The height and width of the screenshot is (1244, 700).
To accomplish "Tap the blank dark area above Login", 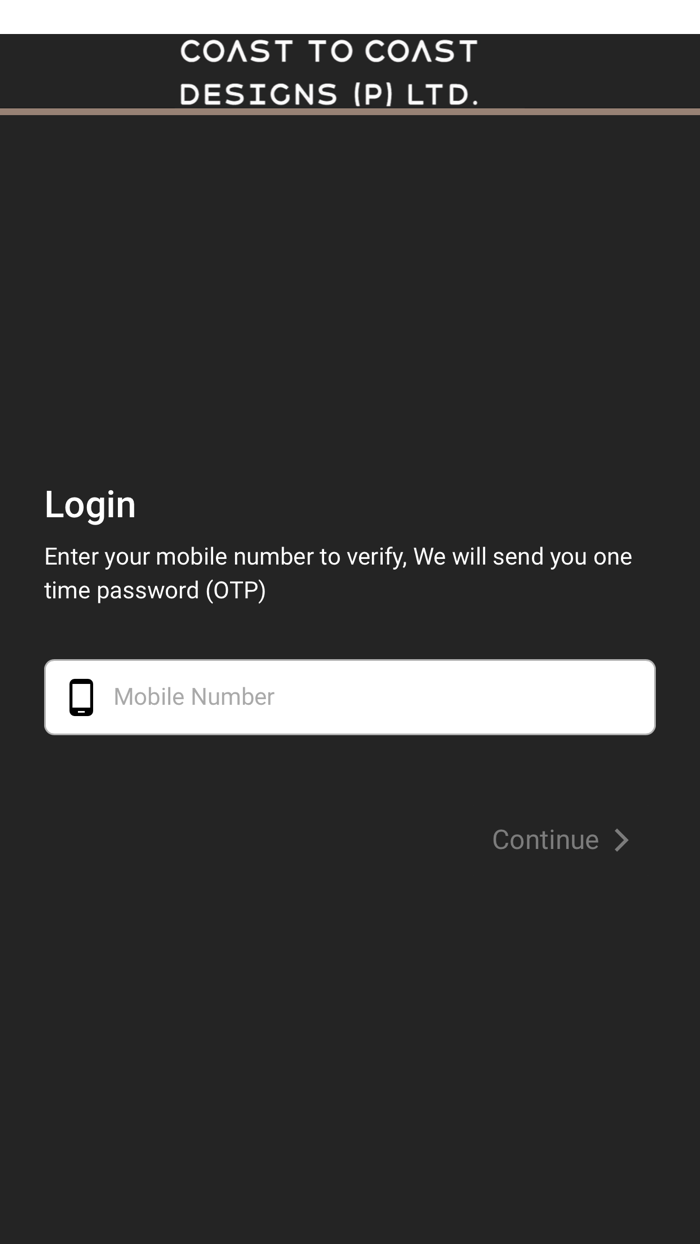I will (350, 300).
